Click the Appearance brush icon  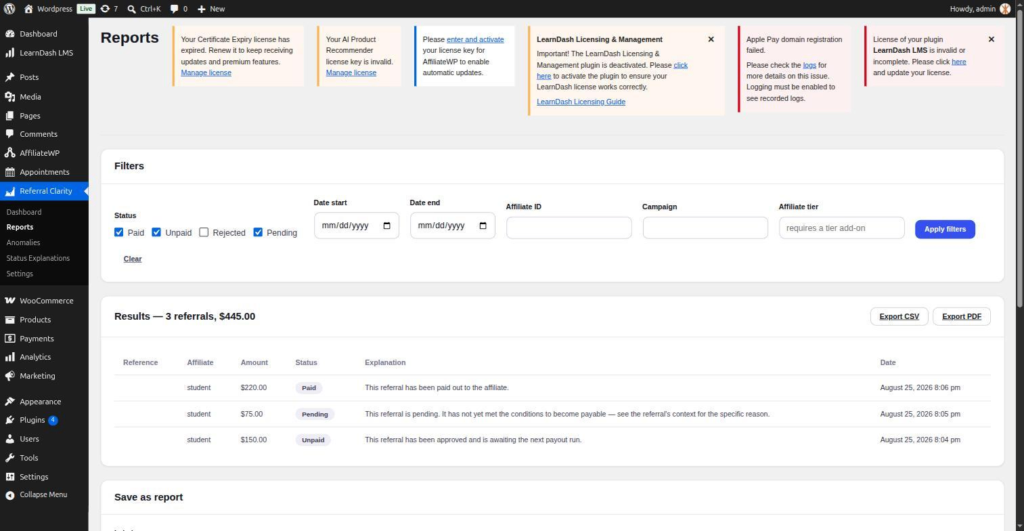pyautogui.click(x=10, y=401)
